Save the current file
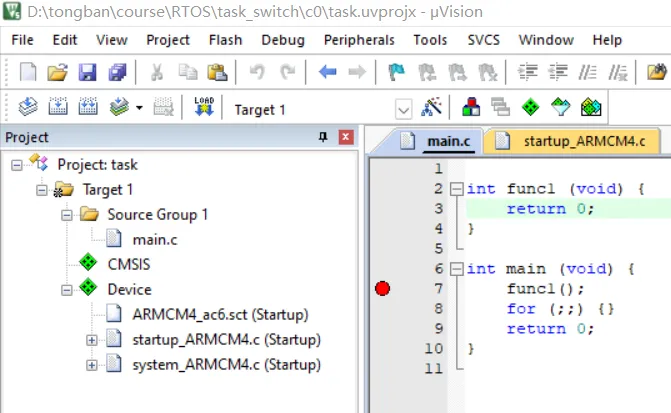This screenshot has height=413, width=671. [x=87, y=72]
